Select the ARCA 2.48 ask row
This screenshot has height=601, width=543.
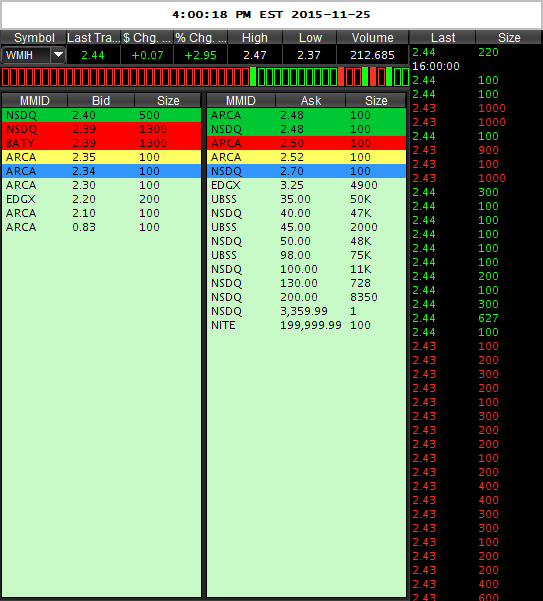click(x=307, y=115)
